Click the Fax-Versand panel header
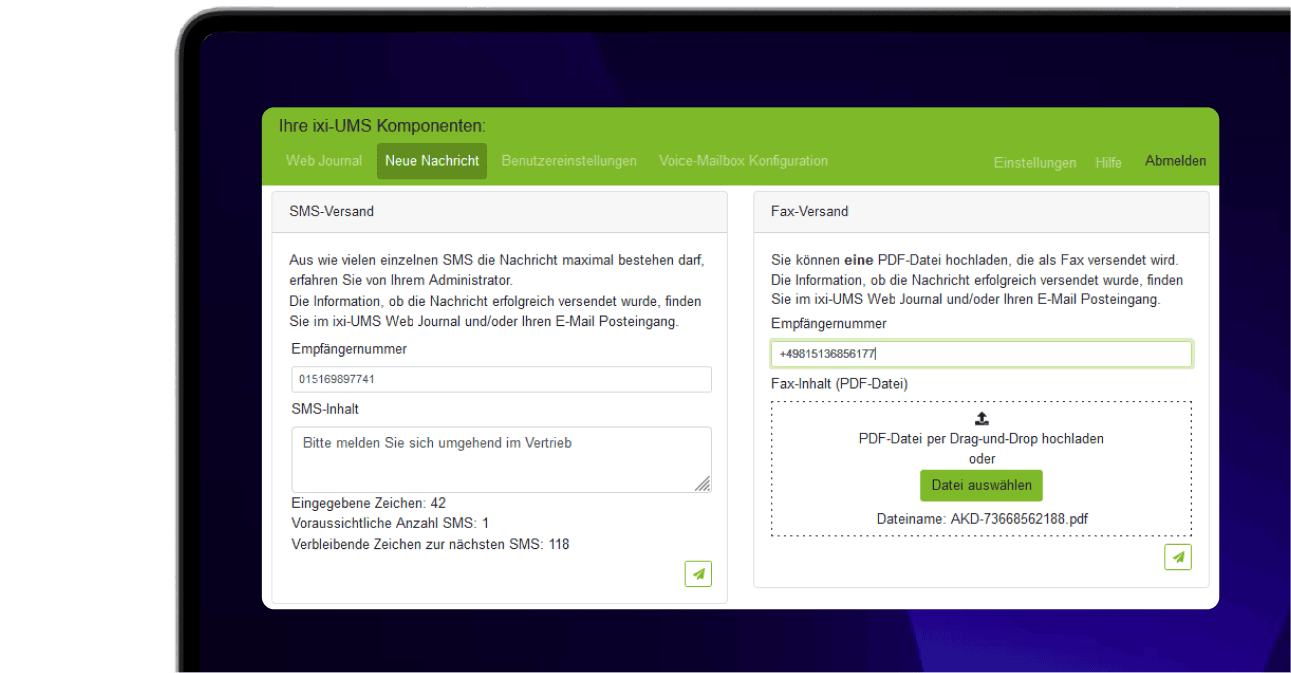Screen dimensions: 1291x673 tap(981, 212)
